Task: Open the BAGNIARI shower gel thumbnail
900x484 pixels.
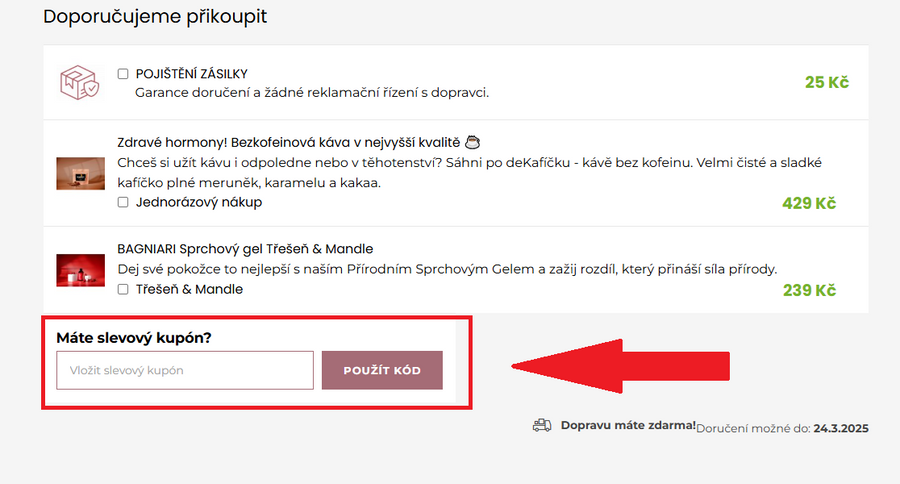Action: [80, 270]
